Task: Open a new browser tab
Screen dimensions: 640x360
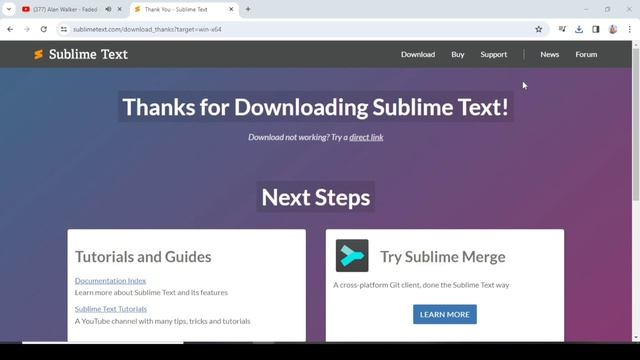Action: point(248,9)
